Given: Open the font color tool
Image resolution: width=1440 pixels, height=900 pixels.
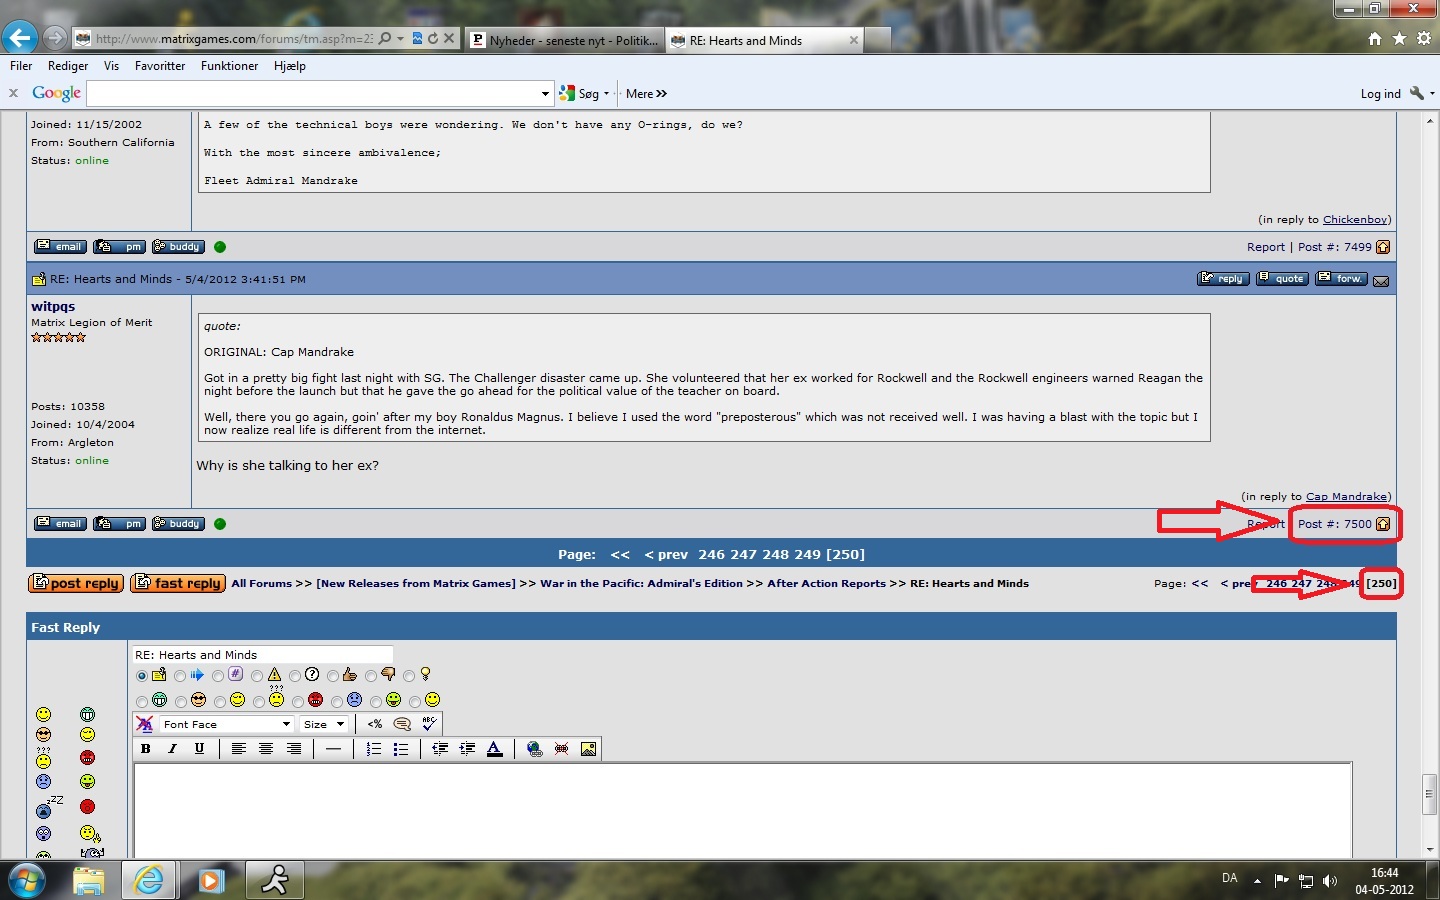Looking at the screenshot, I should (x=494, y=748).
